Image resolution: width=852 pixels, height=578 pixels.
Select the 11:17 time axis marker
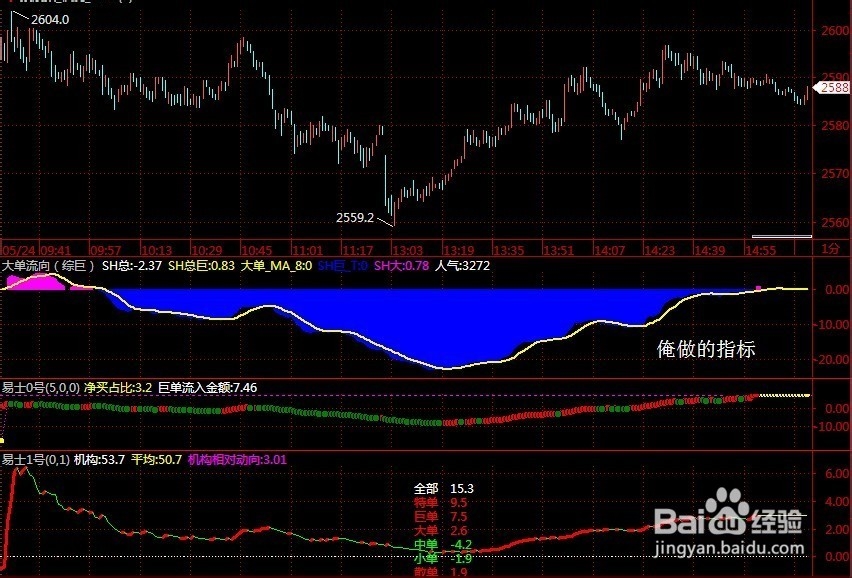358,250
